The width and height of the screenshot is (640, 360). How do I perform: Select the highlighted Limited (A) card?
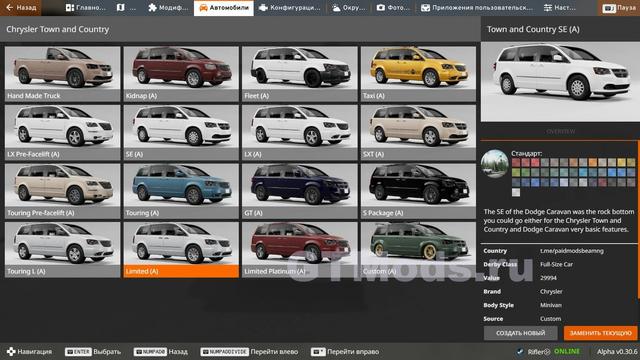[x=181, y=250]
